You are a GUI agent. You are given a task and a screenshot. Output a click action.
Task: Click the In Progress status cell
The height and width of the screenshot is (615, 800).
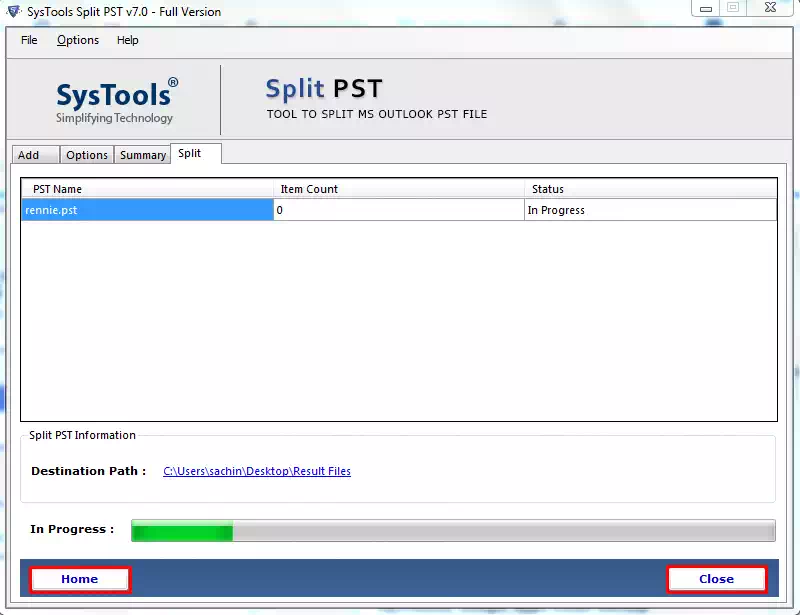651,210
